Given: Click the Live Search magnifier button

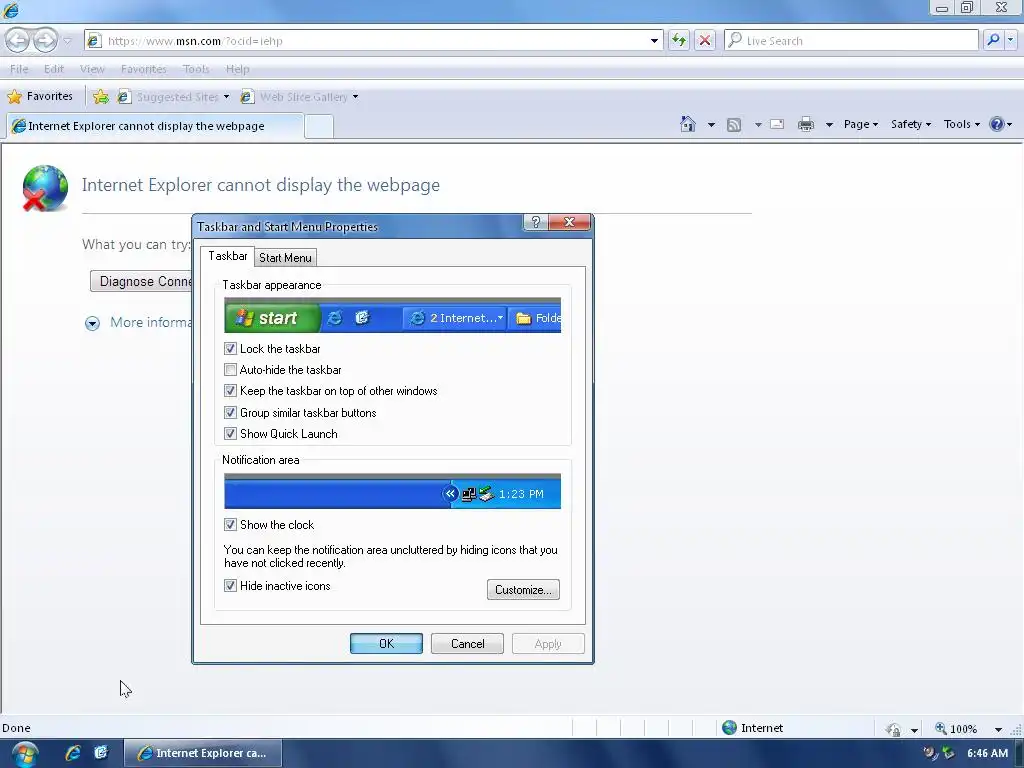Looking at the screenshot, I should [993, 40].
